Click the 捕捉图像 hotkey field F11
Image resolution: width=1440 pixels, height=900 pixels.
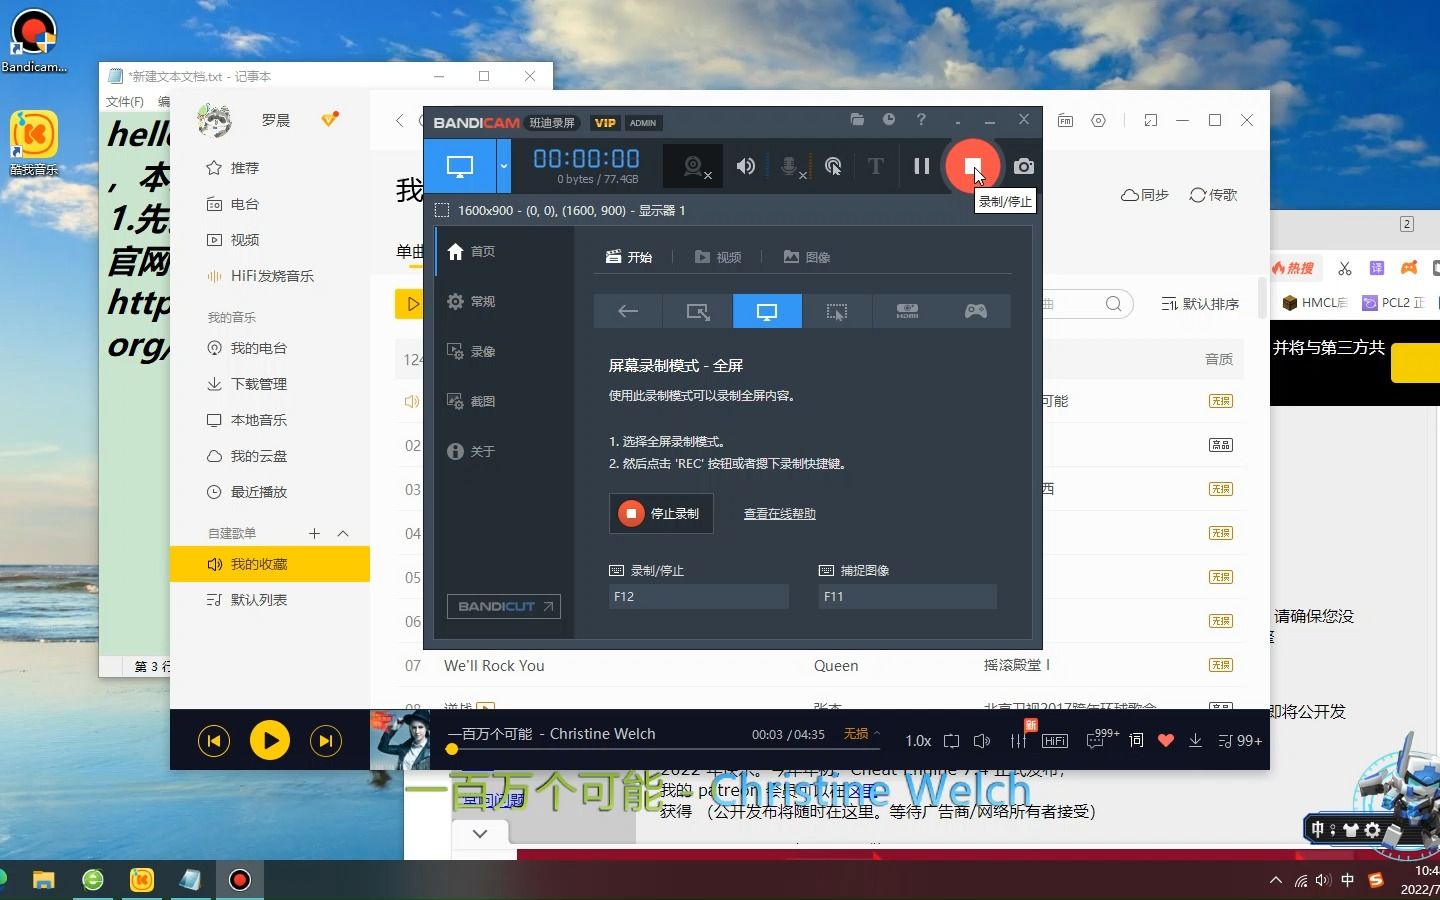click(x=907, y=596)
